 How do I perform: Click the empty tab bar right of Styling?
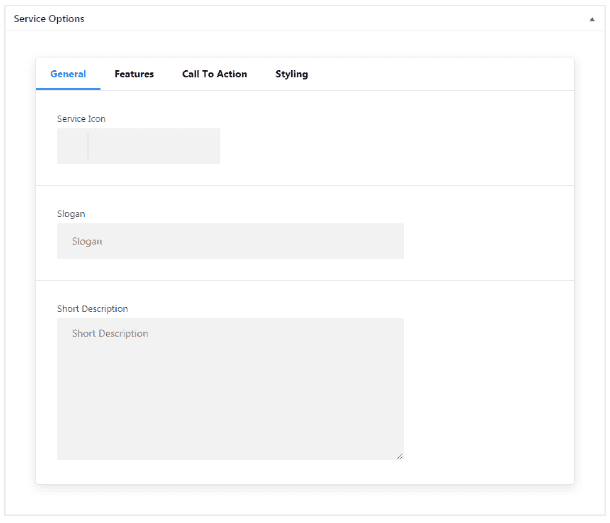click(440, 74)
